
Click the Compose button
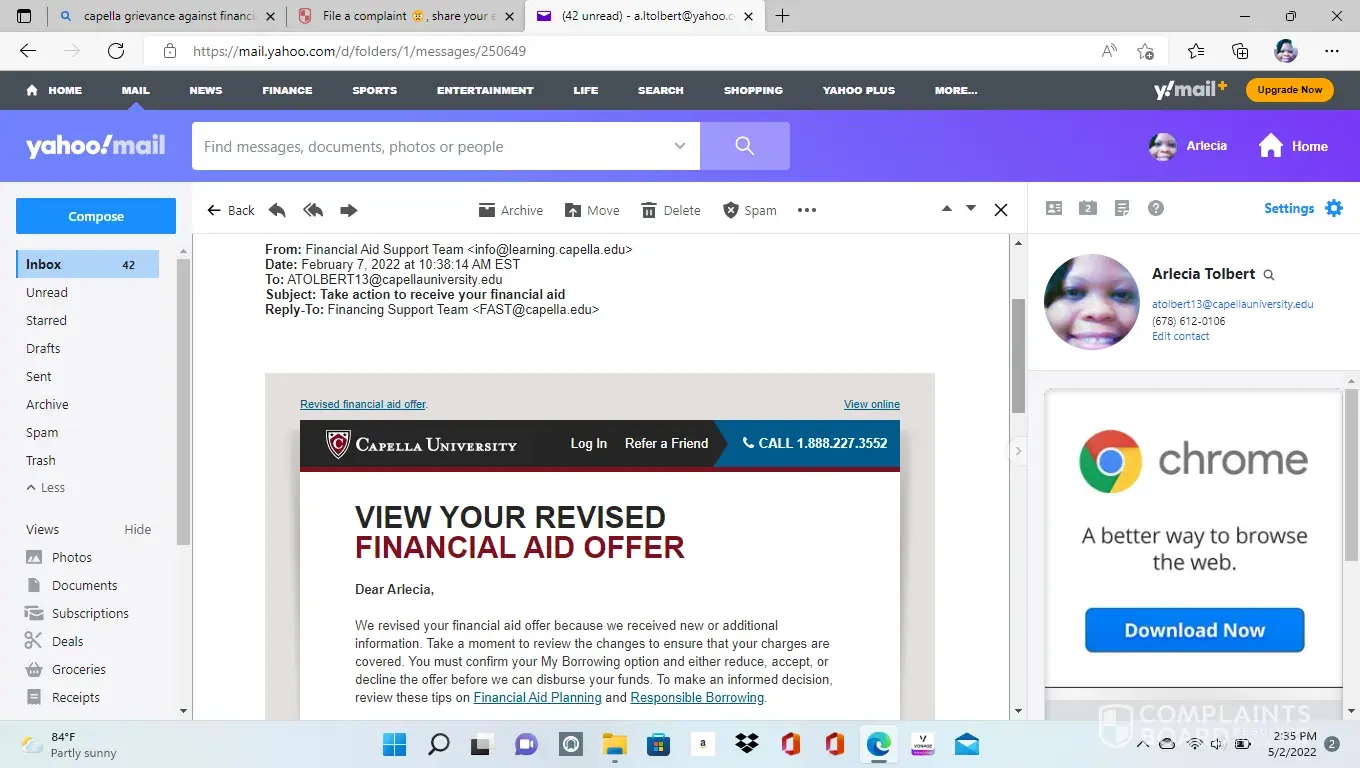96,216
